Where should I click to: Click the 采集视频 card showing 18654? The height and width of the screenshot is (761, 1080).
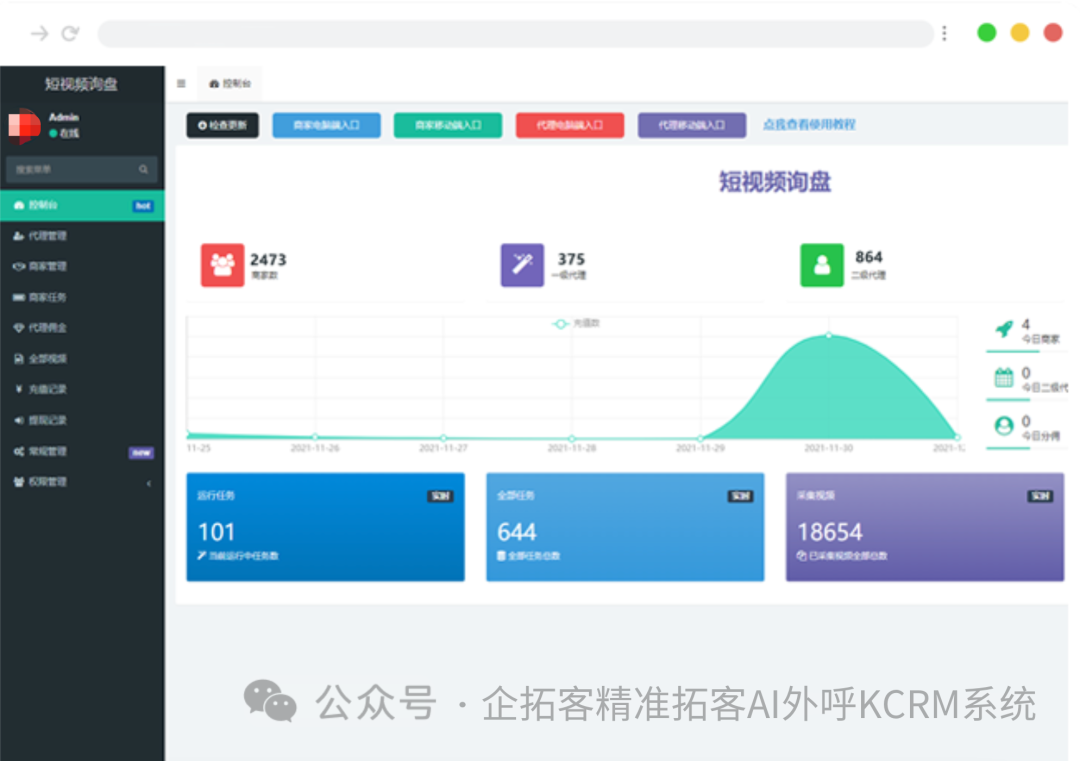coord(925,527)
